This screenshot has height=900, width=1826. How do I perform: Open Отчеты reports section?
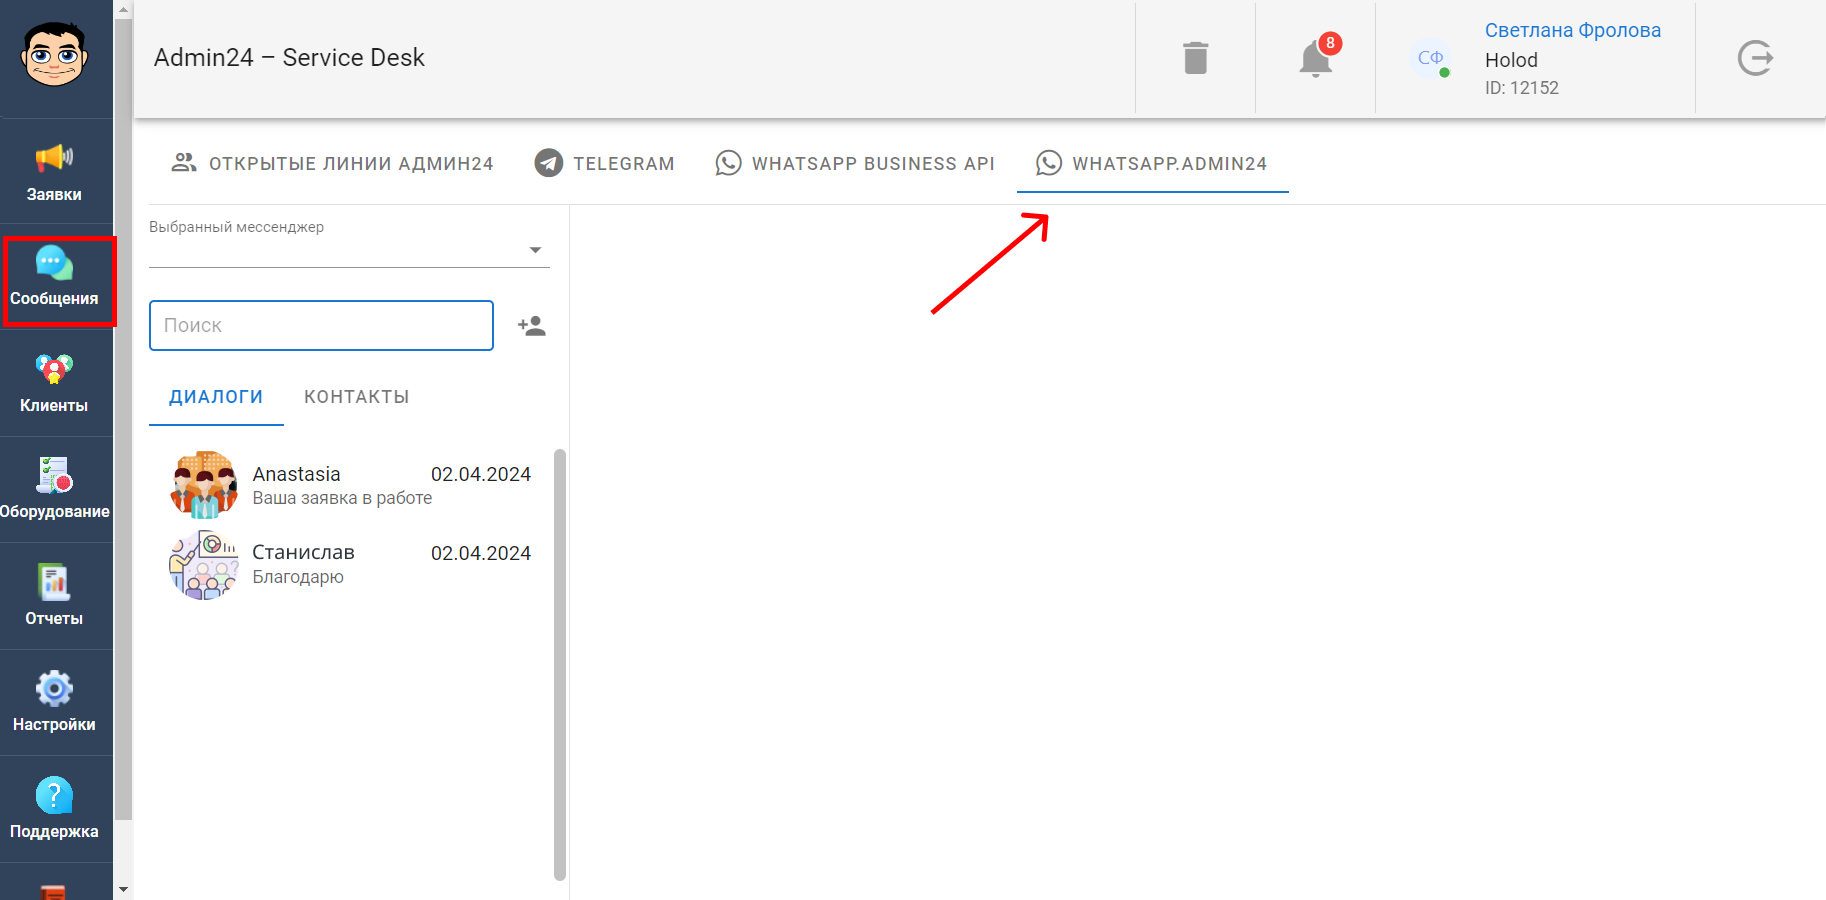55,597
